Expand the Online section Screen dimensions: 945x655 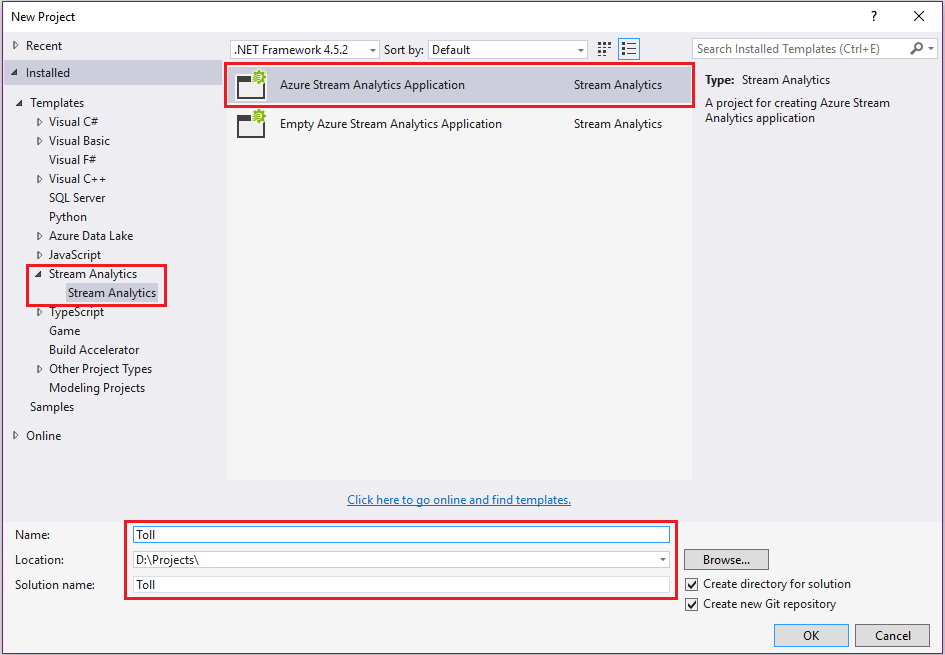(15, 436)
